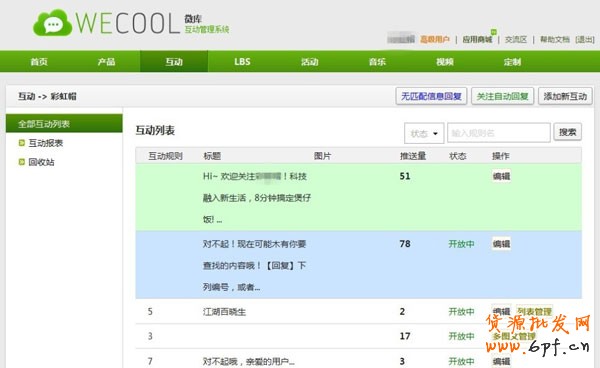Screen dimensions: 600x368
Task: Click 编辑 for the push-count 51 row
Action: coord(501,176)
